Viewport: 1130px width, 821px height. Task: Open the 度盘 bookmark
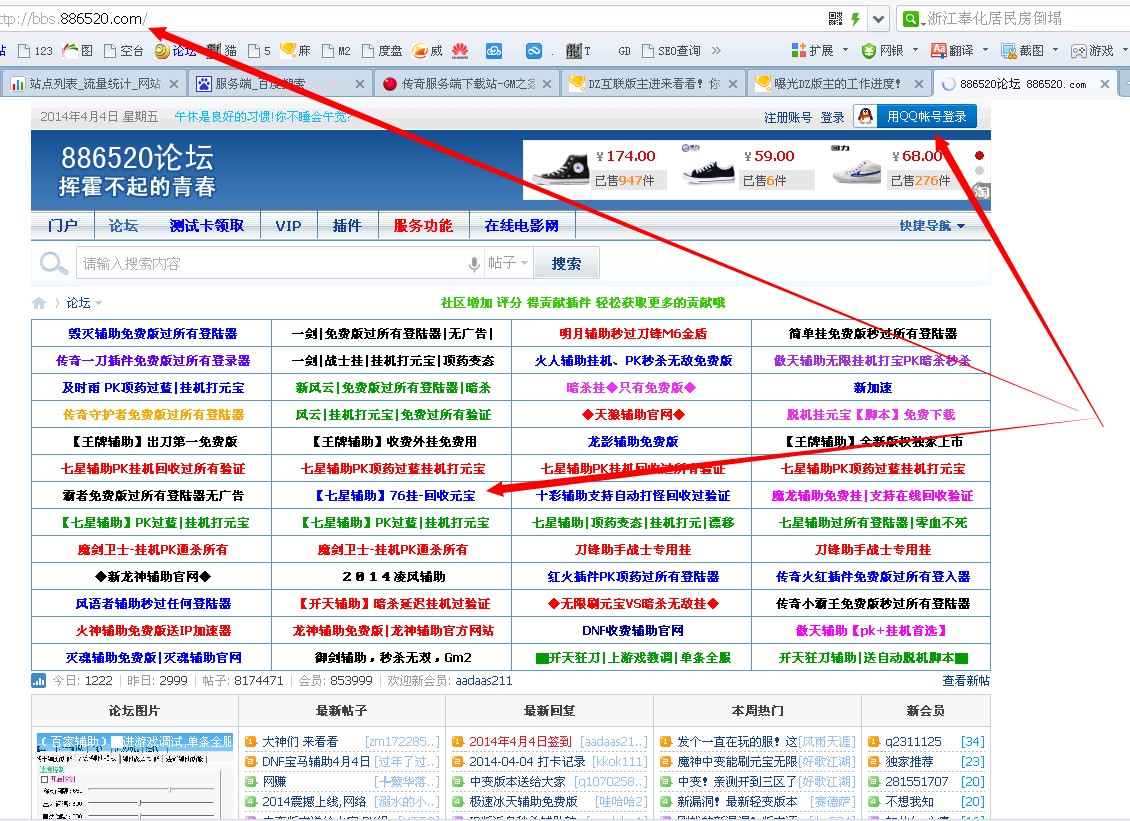pos(383,50)
